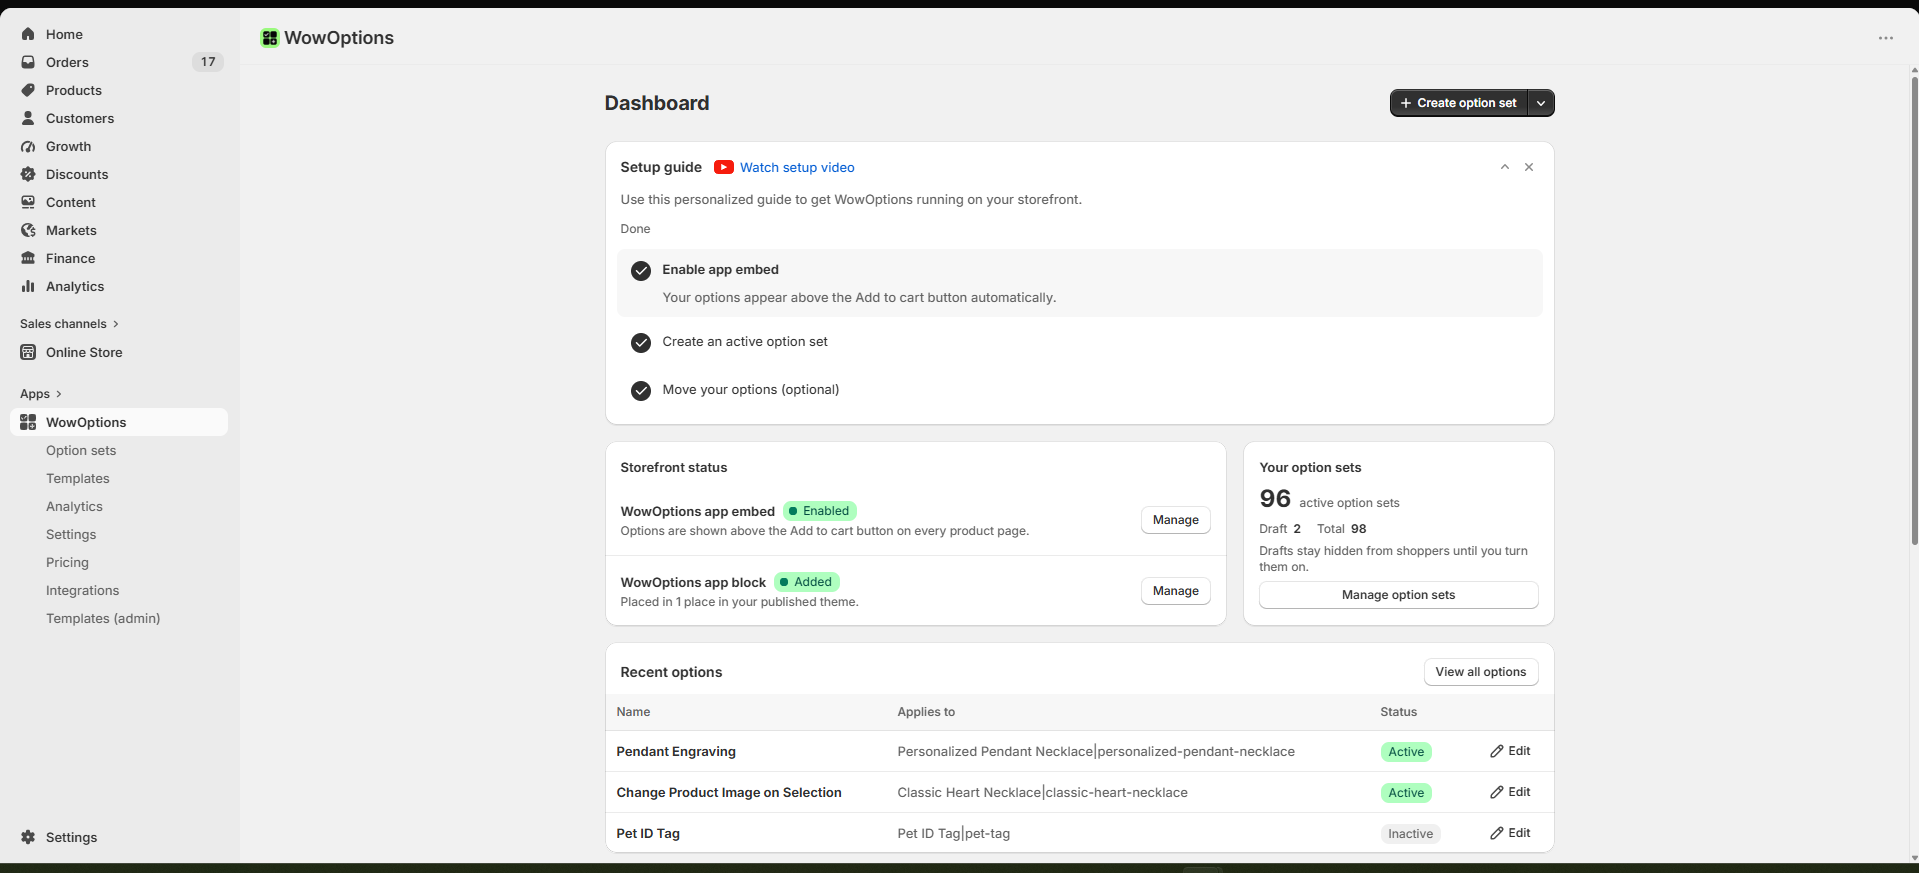This screenshot has width=1919, height=873.
Task: Dismiss the Setup guide card
Action: tap(1529, 167)
